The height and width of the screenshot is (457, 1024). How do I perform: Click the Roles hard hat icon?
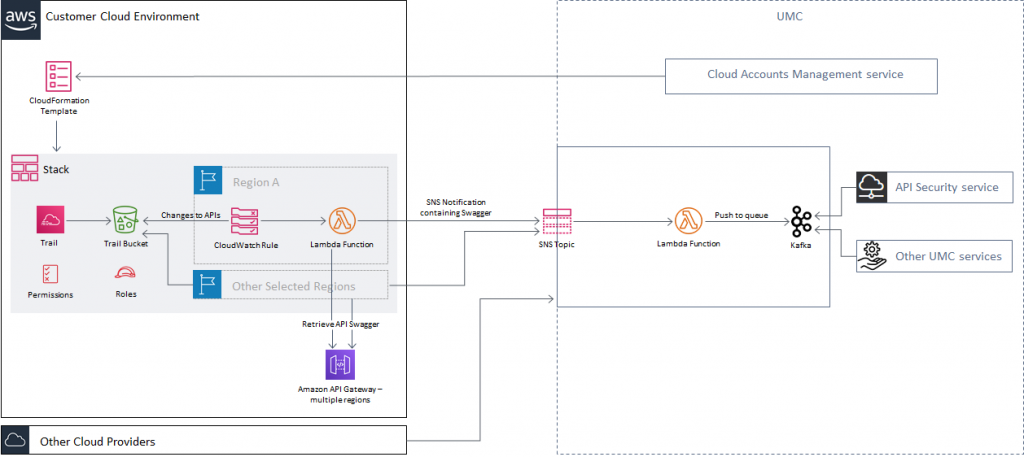(125, 274)
